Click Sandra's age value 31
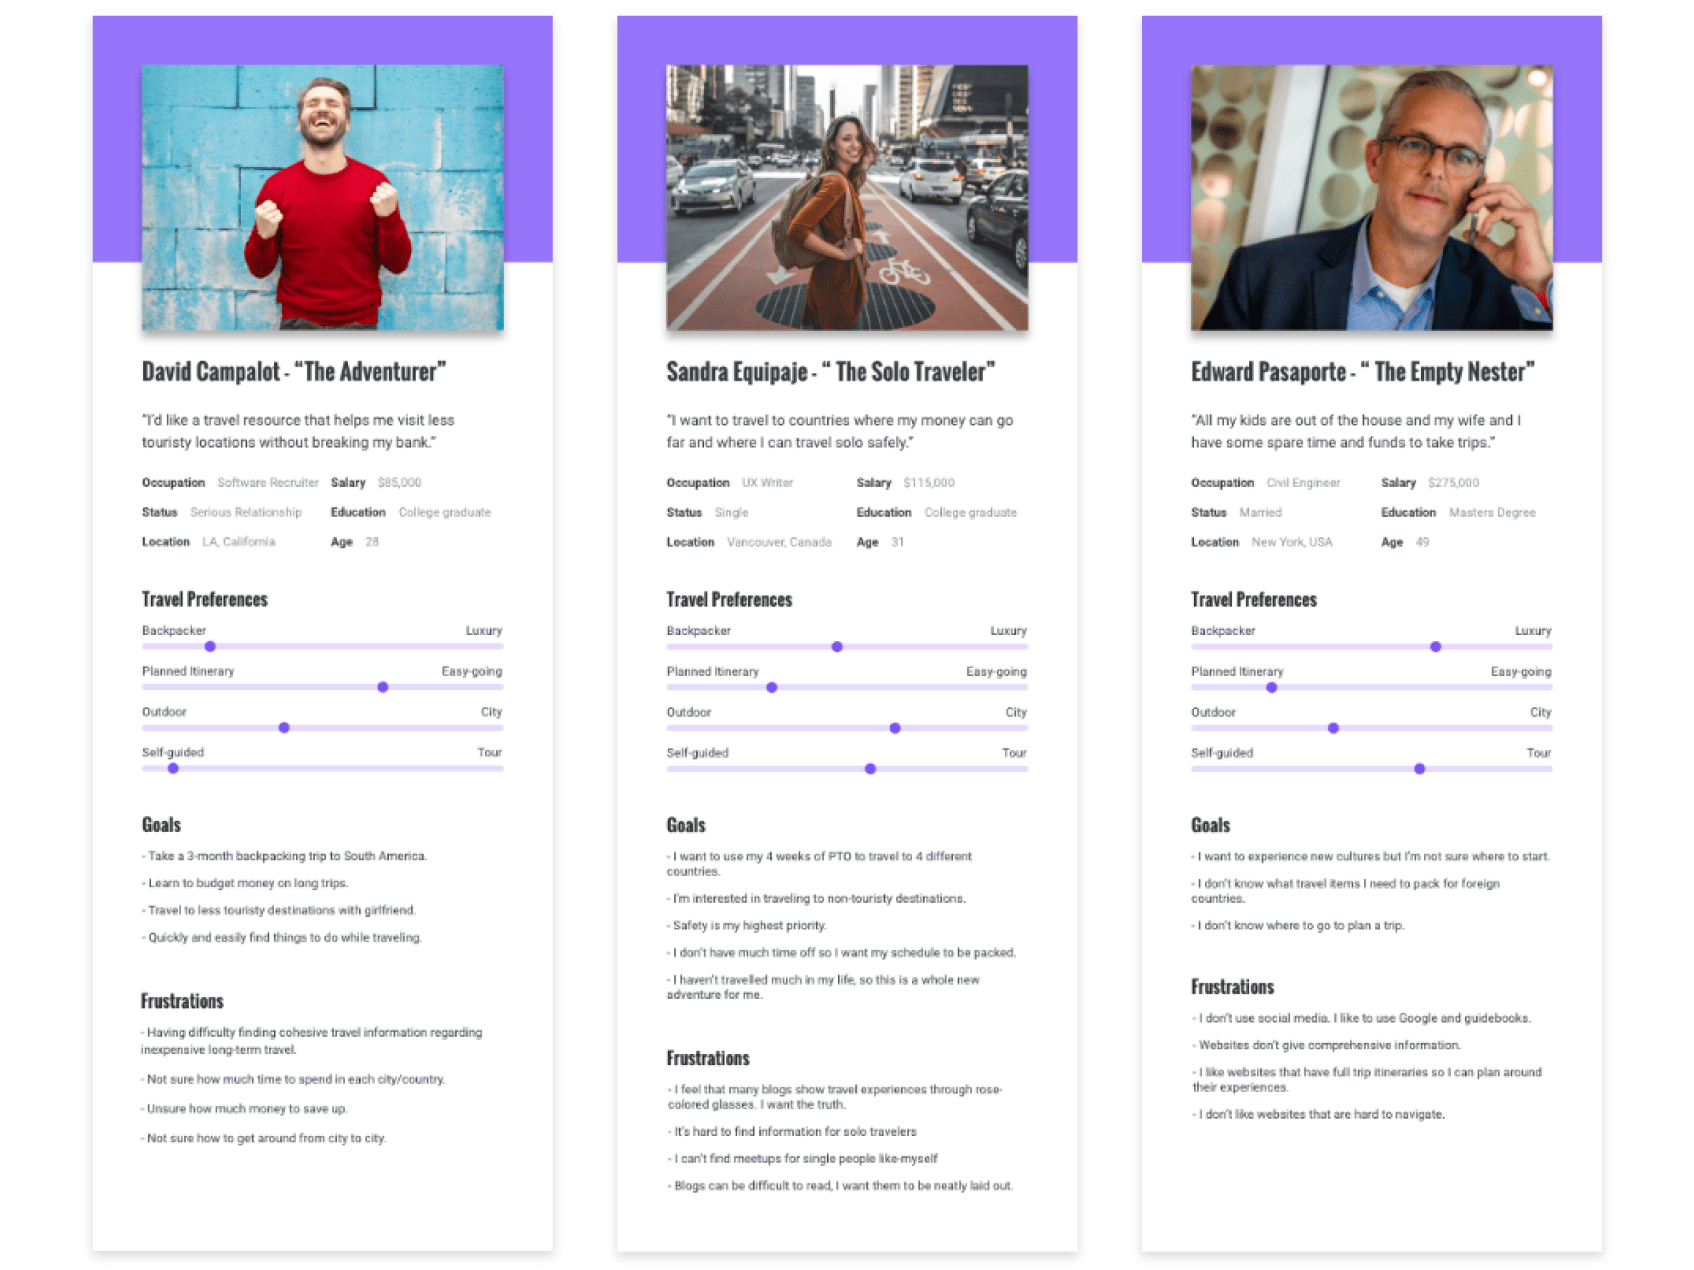Screen dimensions: 1694x1270 point(898,542)
